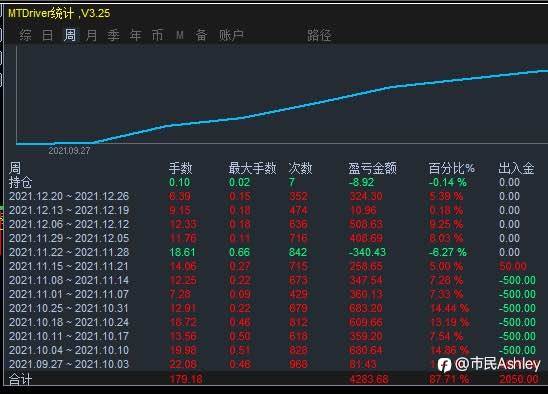
Task: Select week row 2021.12.20 ~ 2021.12.26
Action: pyautogui.click(x=276, y=196)
